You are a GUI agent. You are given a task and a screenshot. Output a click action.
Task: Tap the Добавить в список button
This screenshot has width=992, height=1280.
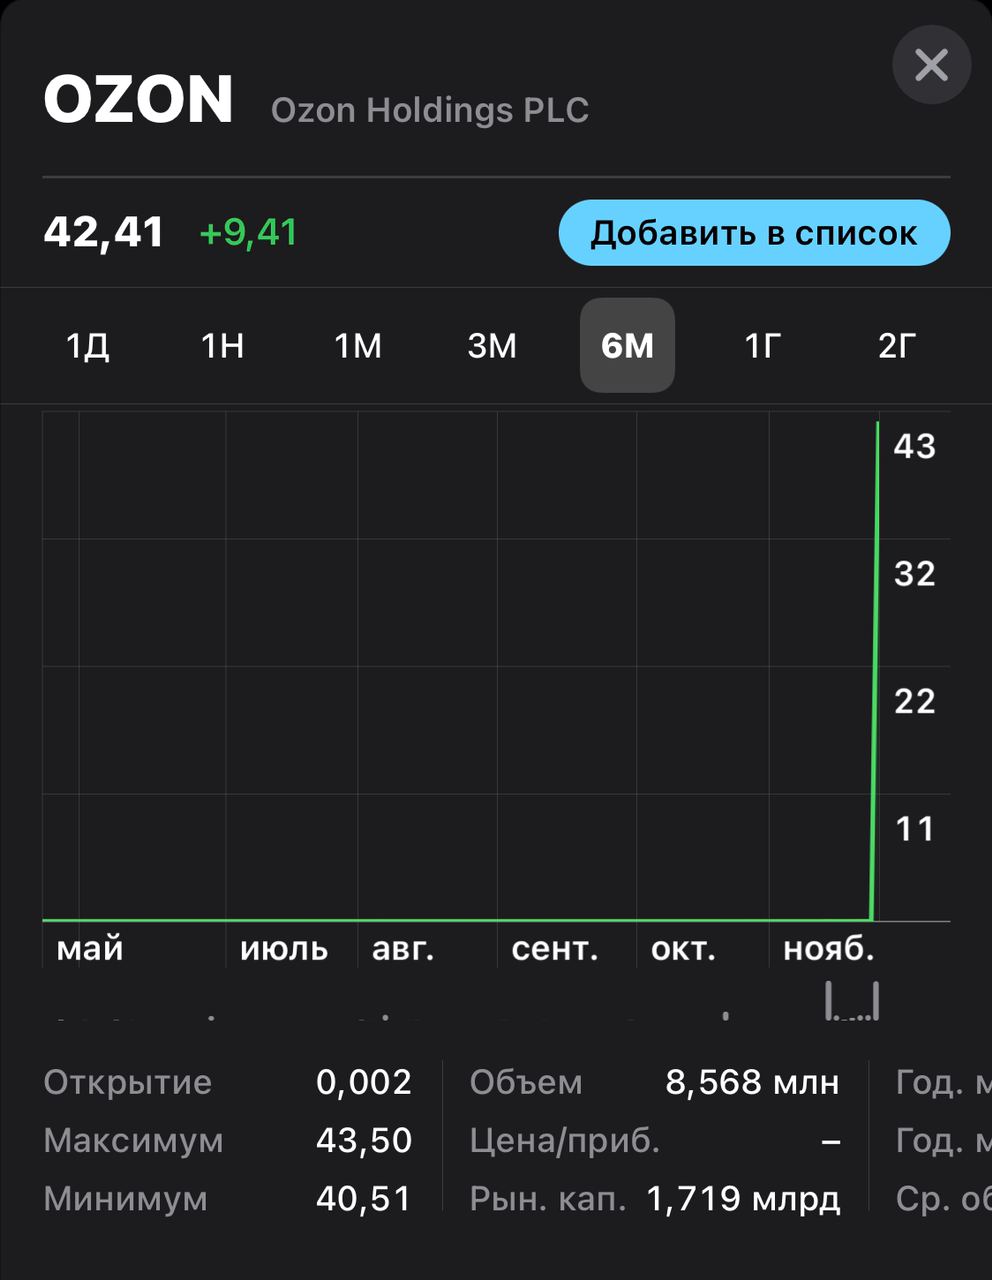[x=754, y=233]
